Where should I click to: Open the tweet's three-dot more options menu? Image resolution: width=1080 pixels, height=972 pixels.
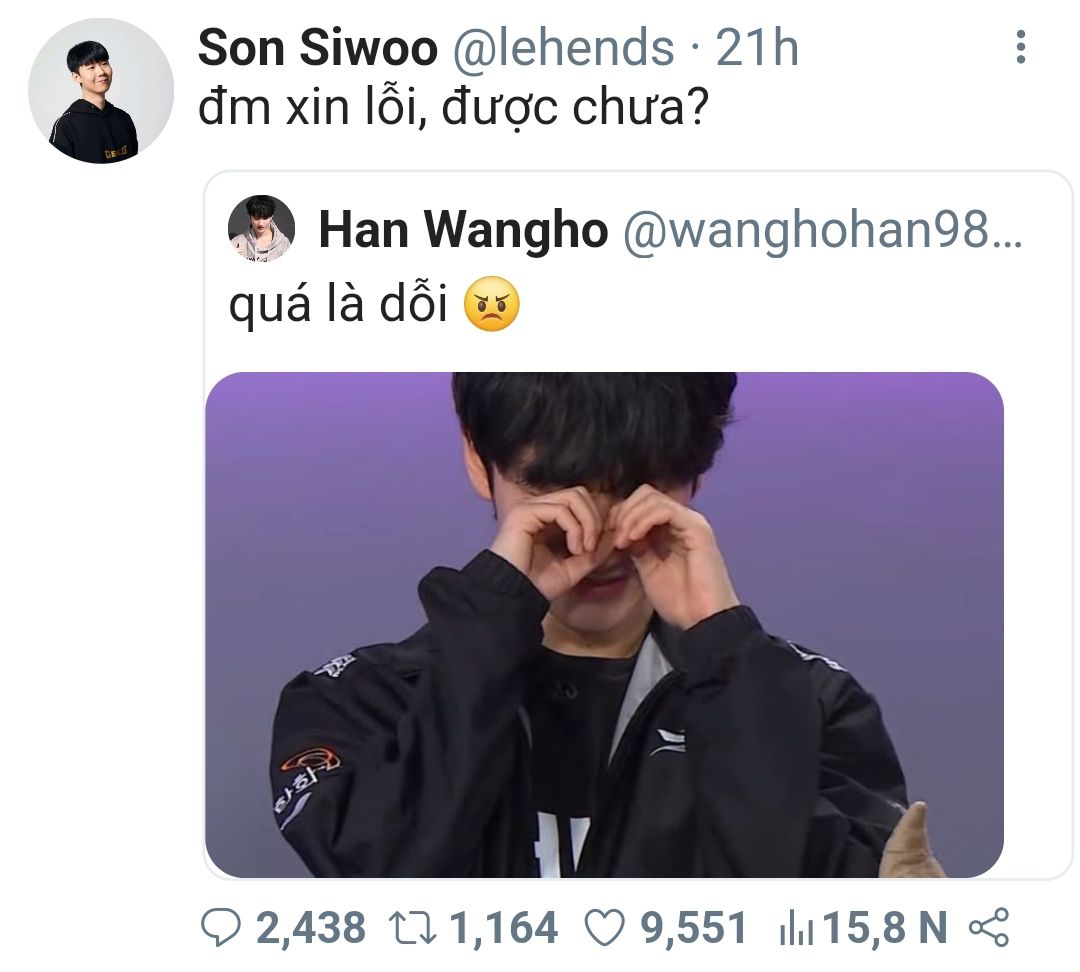click(x=1021, y=48)
